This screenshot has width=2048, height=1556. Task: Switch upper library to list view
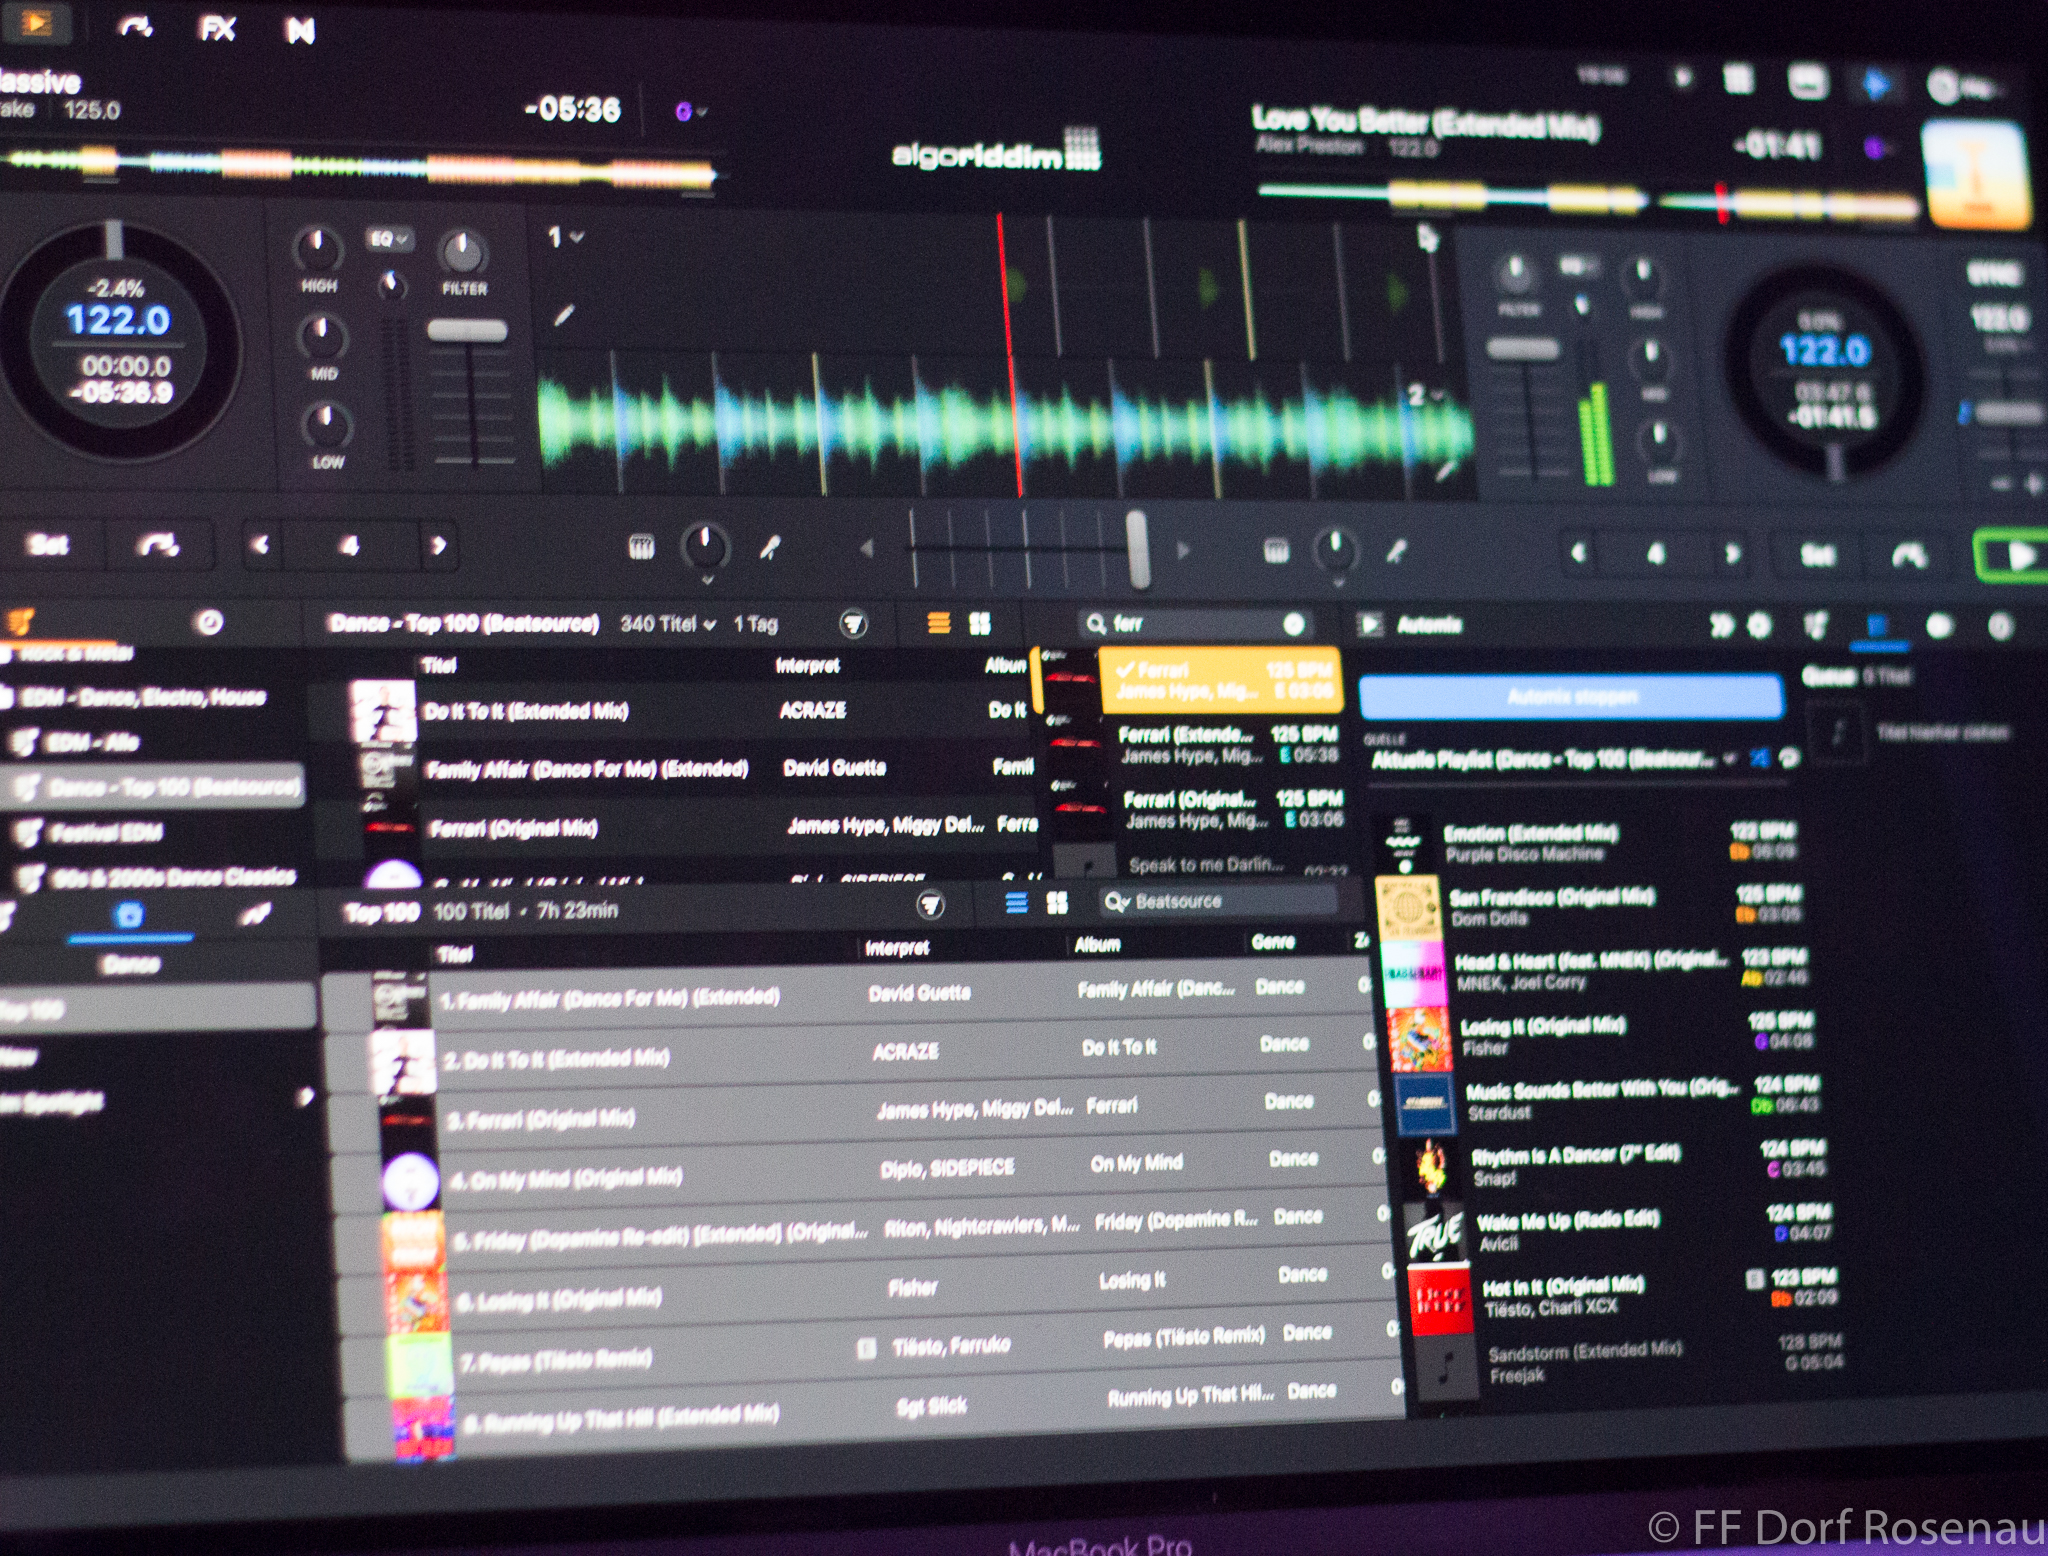[x=938, y=624]
